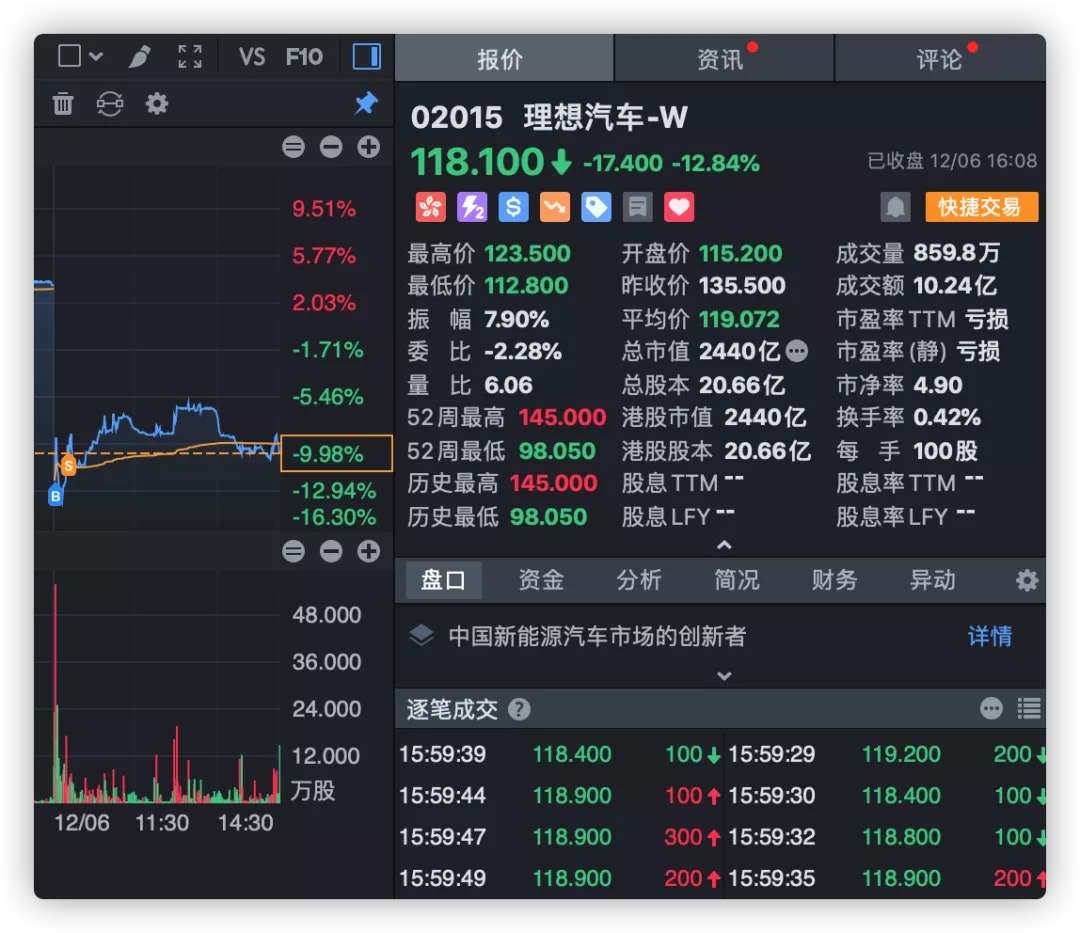Screen dimensions: 1080x933
Task: Click the 15:59:35 trade row
Action: click(887, 878)
